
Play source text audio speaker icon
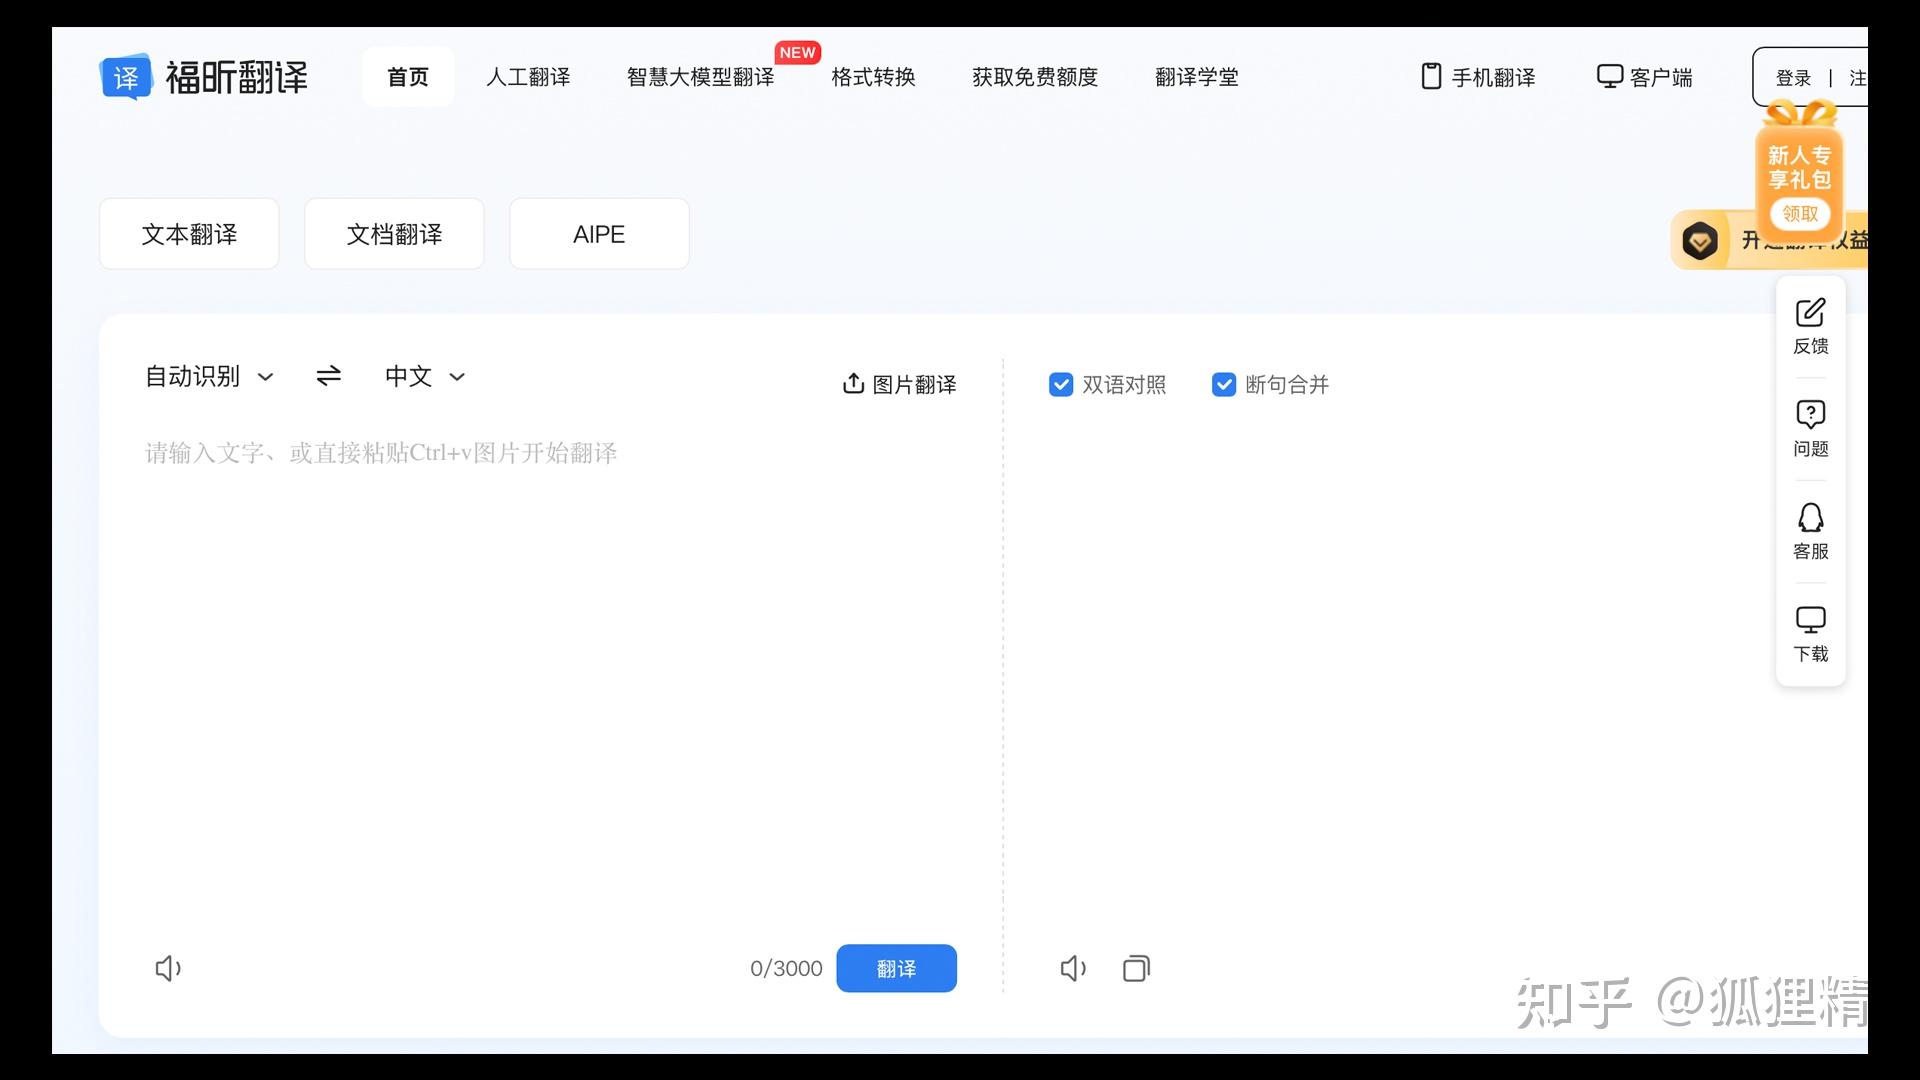click(168, 968)
